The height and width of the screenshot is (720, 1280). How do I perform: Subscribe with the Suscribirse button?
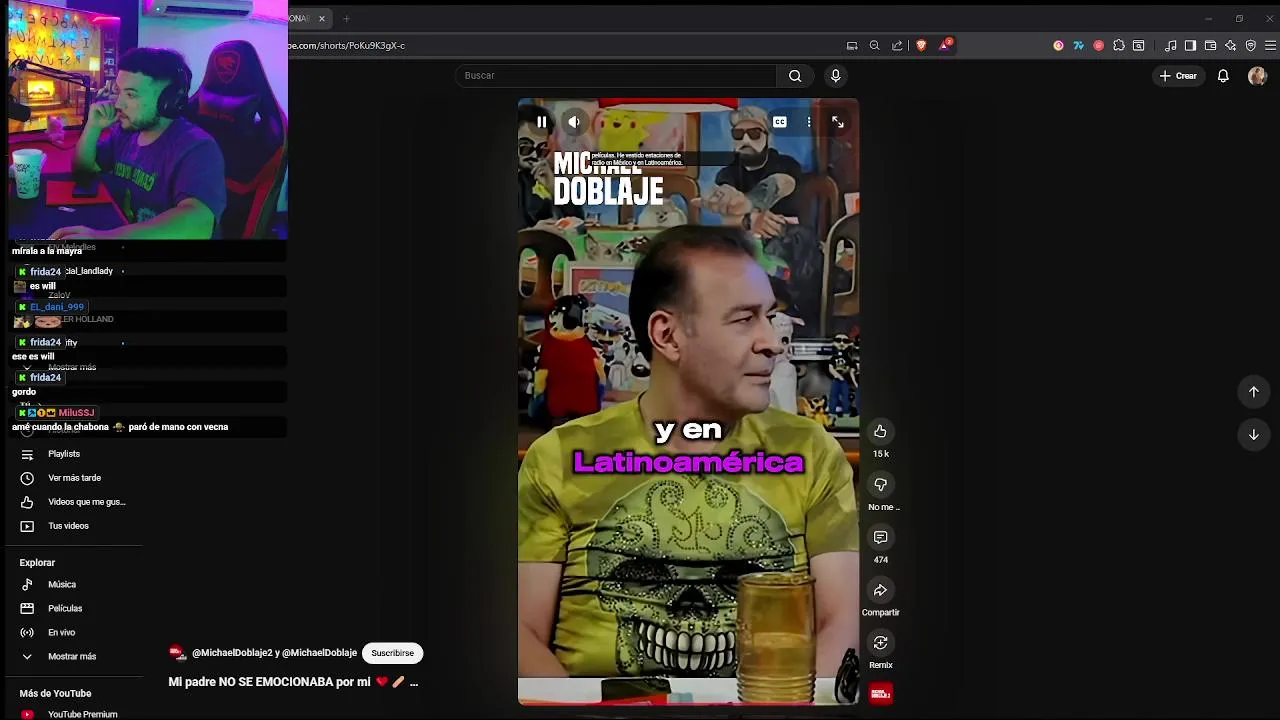point(392,653)
